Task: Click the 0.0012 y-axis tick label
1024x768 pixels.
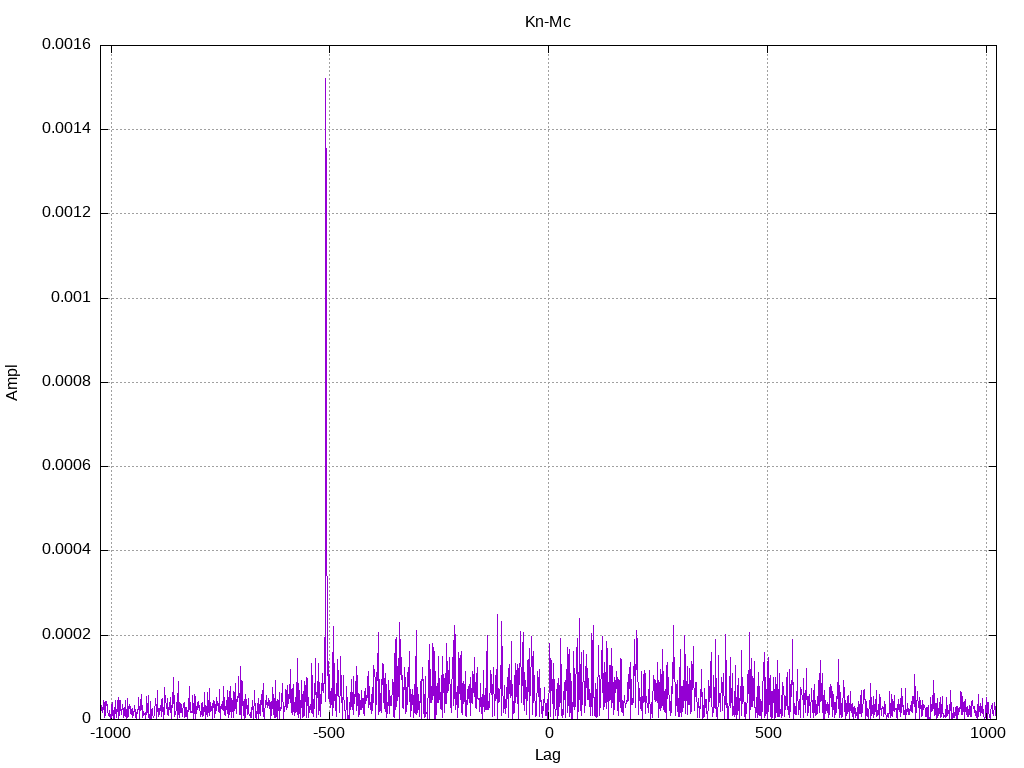Action: click(x=66, y=213)
